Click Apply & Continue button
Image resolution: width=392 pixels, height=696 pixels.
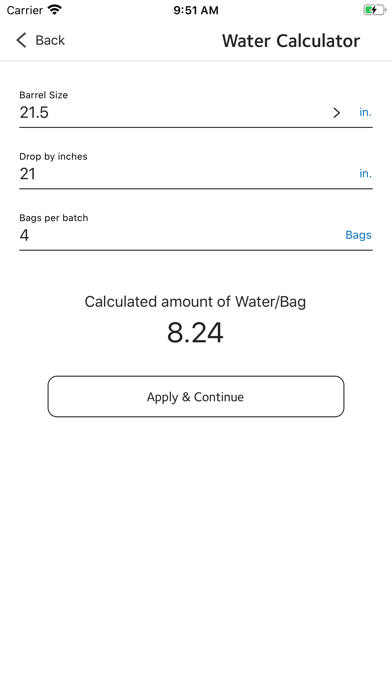click(x=196, y=396)
